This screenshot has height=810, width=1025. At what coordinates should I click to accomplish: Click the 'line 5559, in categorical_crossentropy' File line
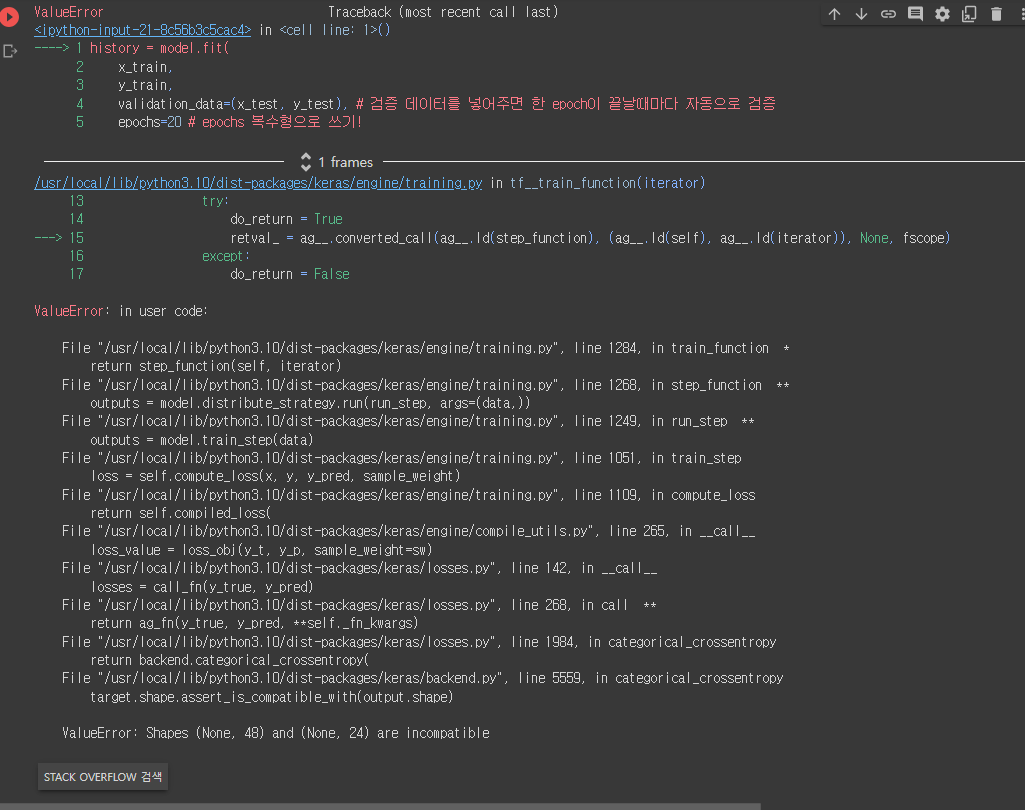(x=422, y=679)
